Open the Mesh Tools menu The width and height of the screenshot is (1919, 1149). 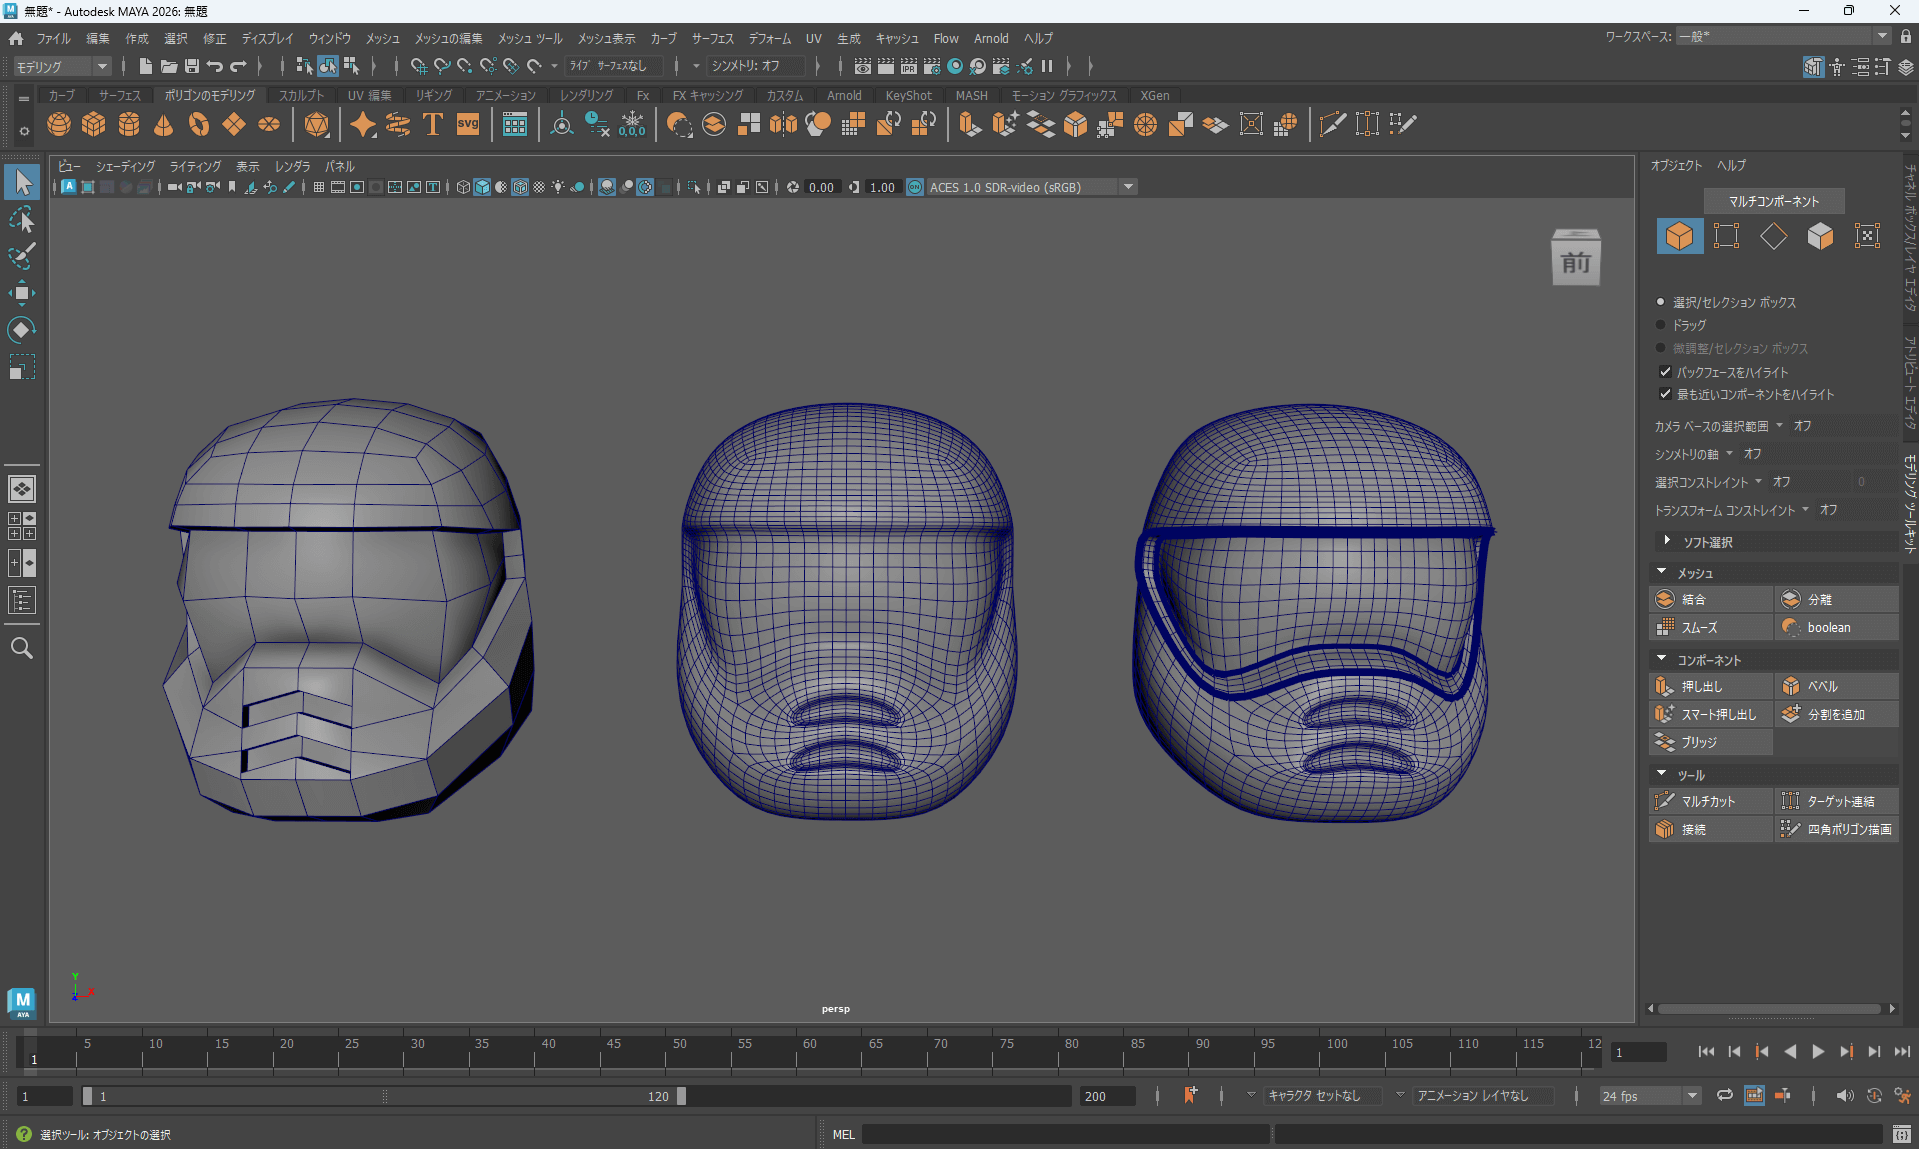click(x=530, y=38)
